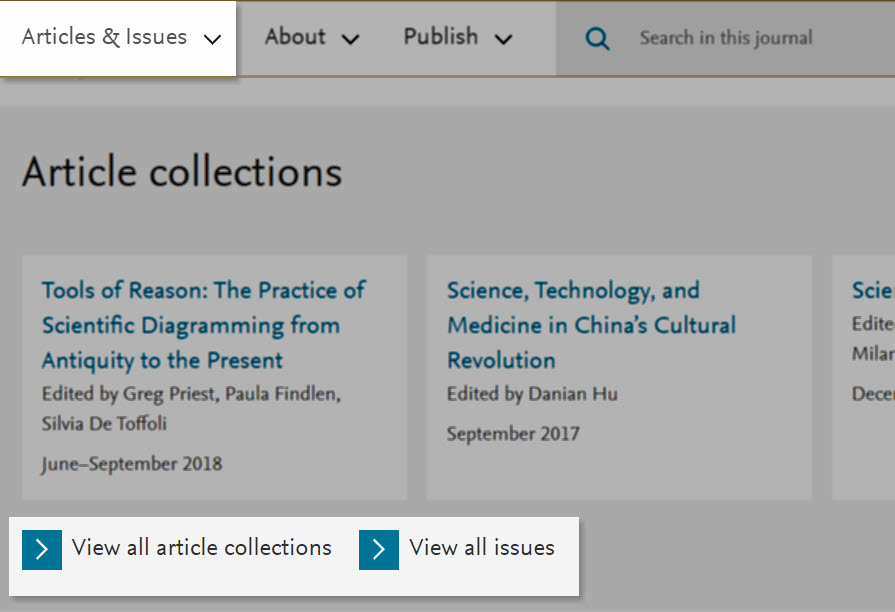Click View all article collections
The image size is (895, 612).
click(x=201, y=548)
